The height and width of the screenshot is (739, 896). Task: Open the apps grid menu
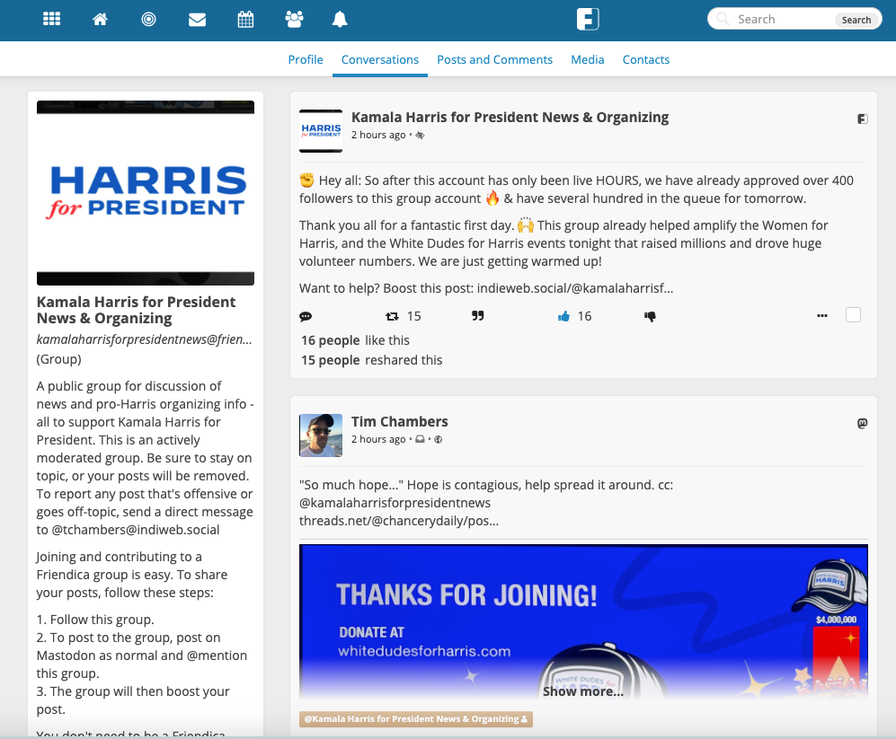(x=51, y=19)
